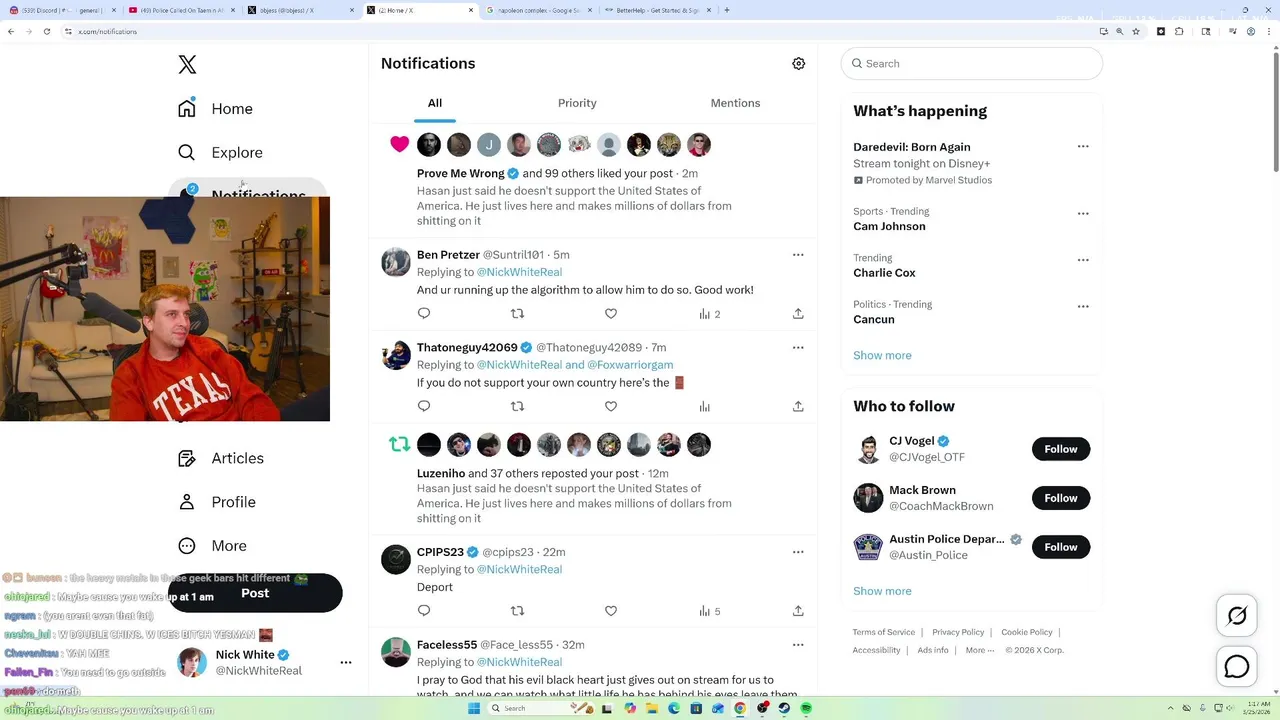1280x720 pixels.
Task: Follow CJ Vogel
Action: [x=1061, y=449]
